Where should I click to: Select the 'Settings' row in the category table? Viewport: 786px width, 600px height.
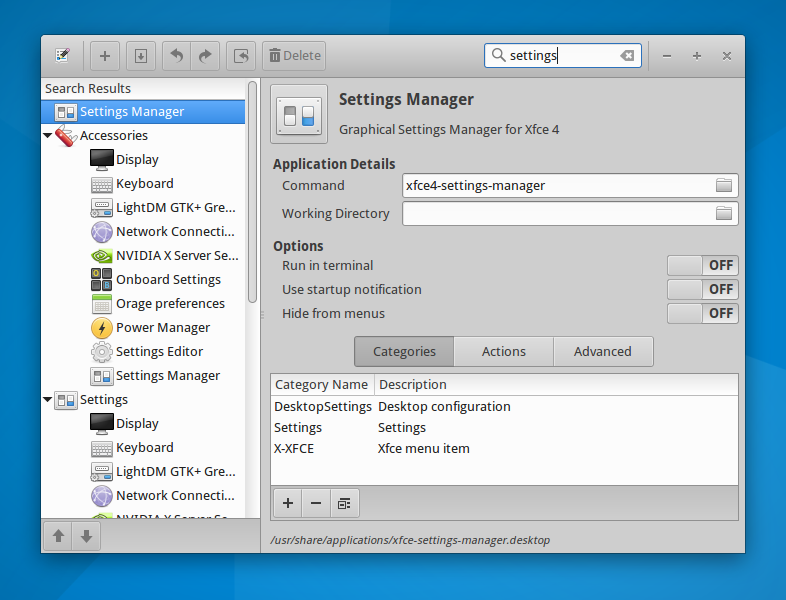(x=504, y=428)
